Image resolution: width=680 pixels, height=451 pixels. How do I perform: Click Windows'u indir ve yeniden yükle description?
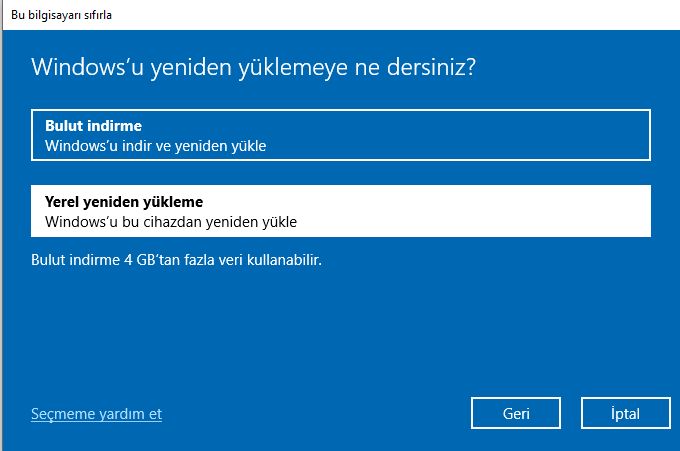point(156,146)
